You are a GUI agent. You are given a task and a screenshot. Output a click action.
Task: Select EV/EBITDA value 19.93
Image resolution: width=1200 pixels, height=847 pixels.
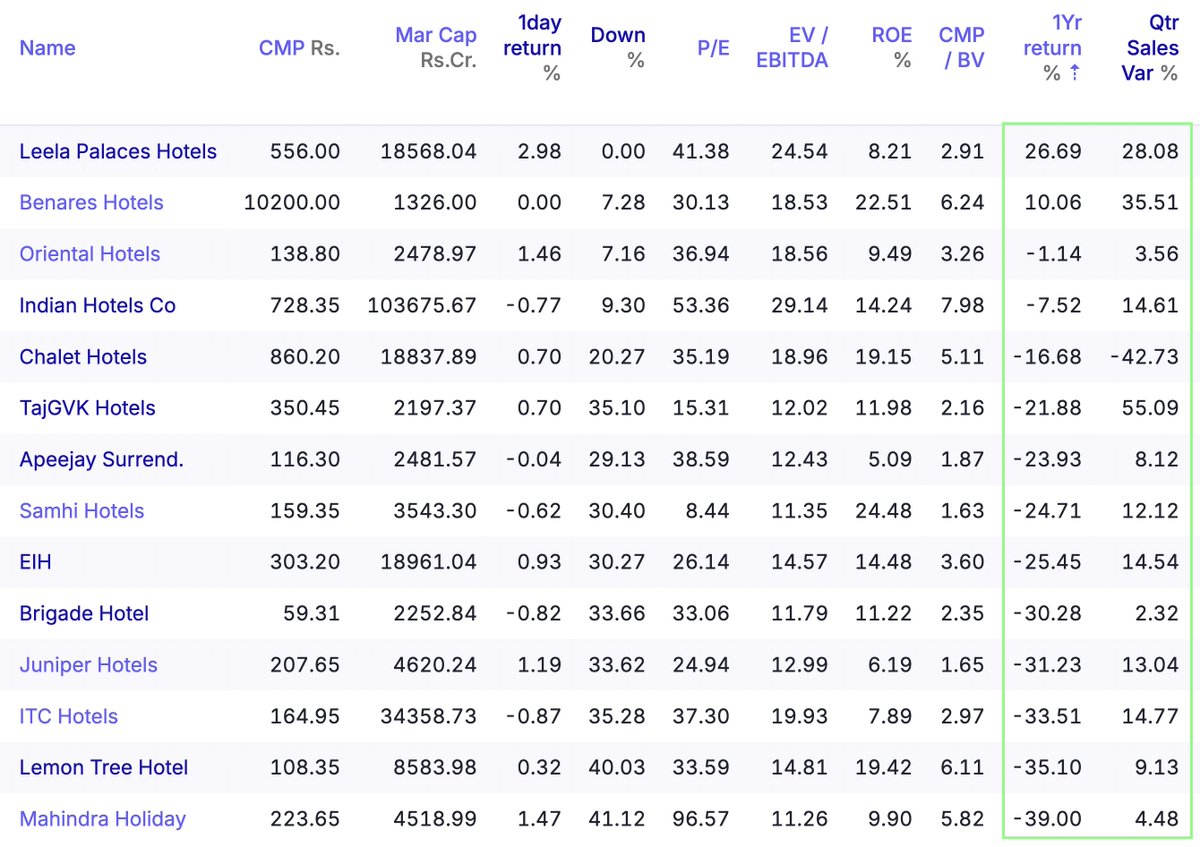click(x=800, y=716)
